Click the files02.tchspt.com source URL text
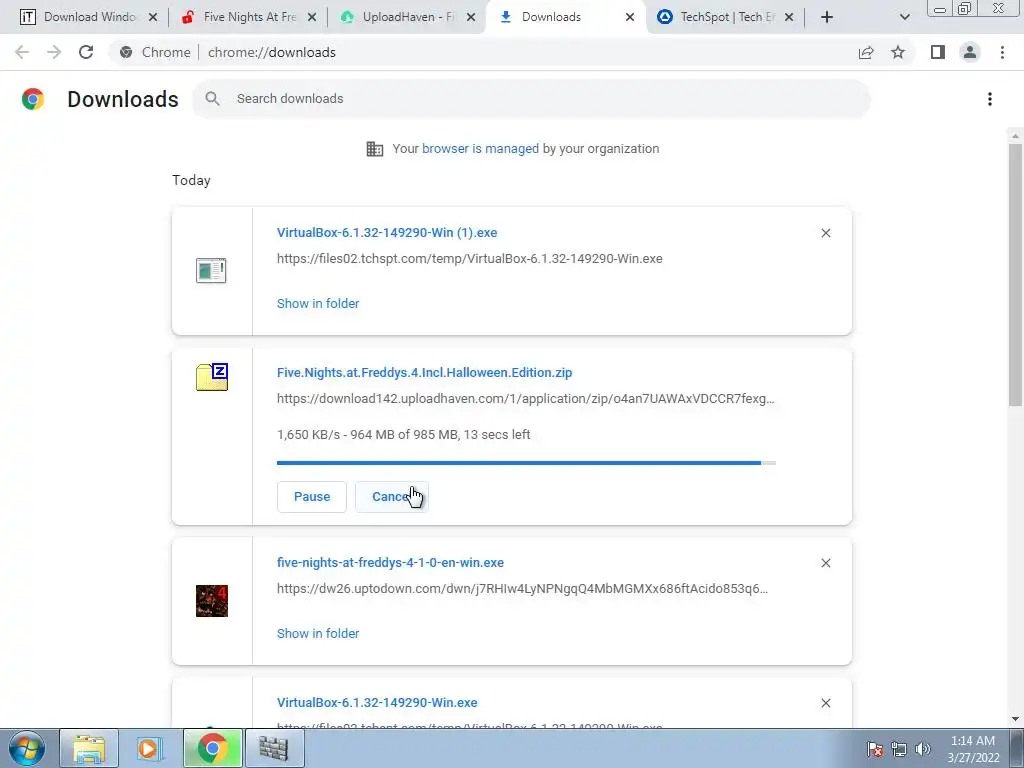The width and height of the screenshot is (1024, 768). [470, 259]
